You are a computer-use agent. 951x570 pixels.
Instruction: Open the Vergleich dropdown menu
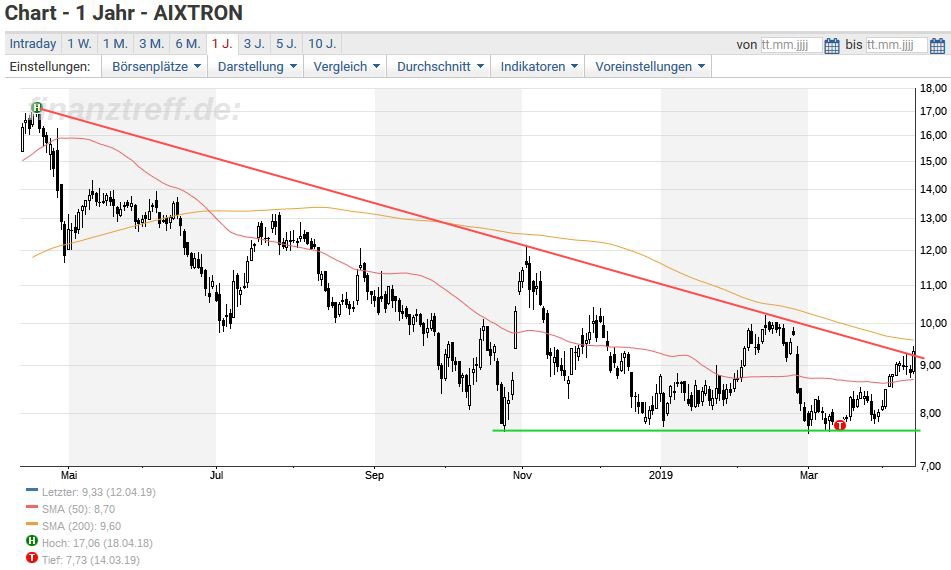(346, 67)
